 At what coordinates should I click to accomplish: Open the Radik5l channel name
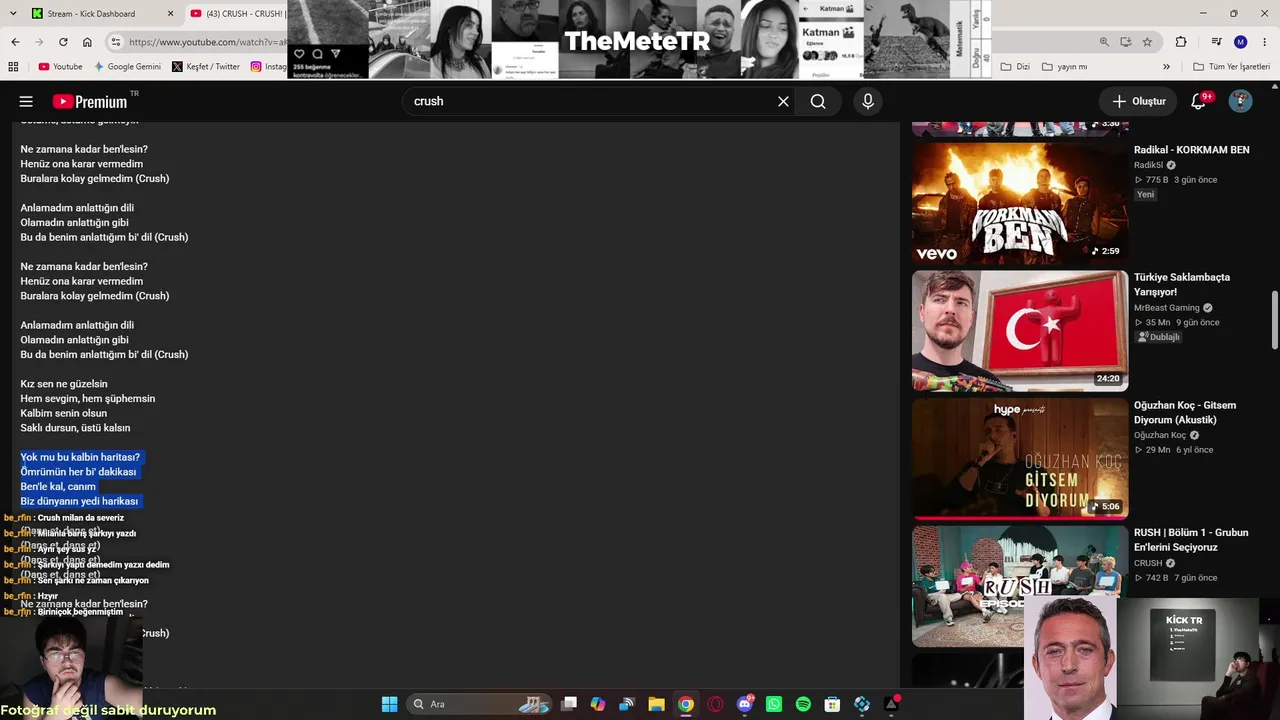point(1148,165)
